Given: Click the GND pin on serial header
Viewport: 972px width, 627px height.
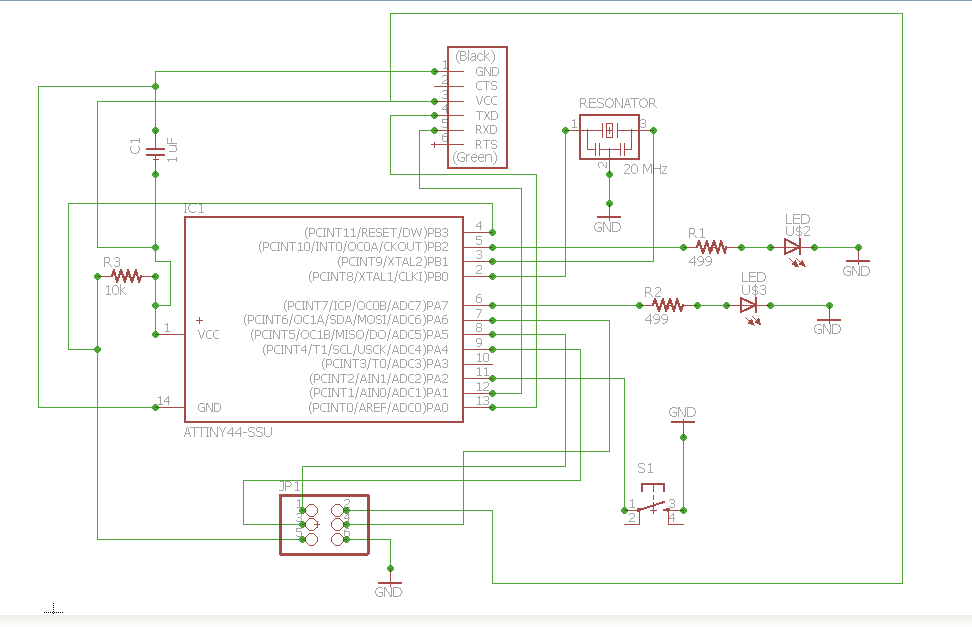Looking at the screenshot, I should [487, 71].
